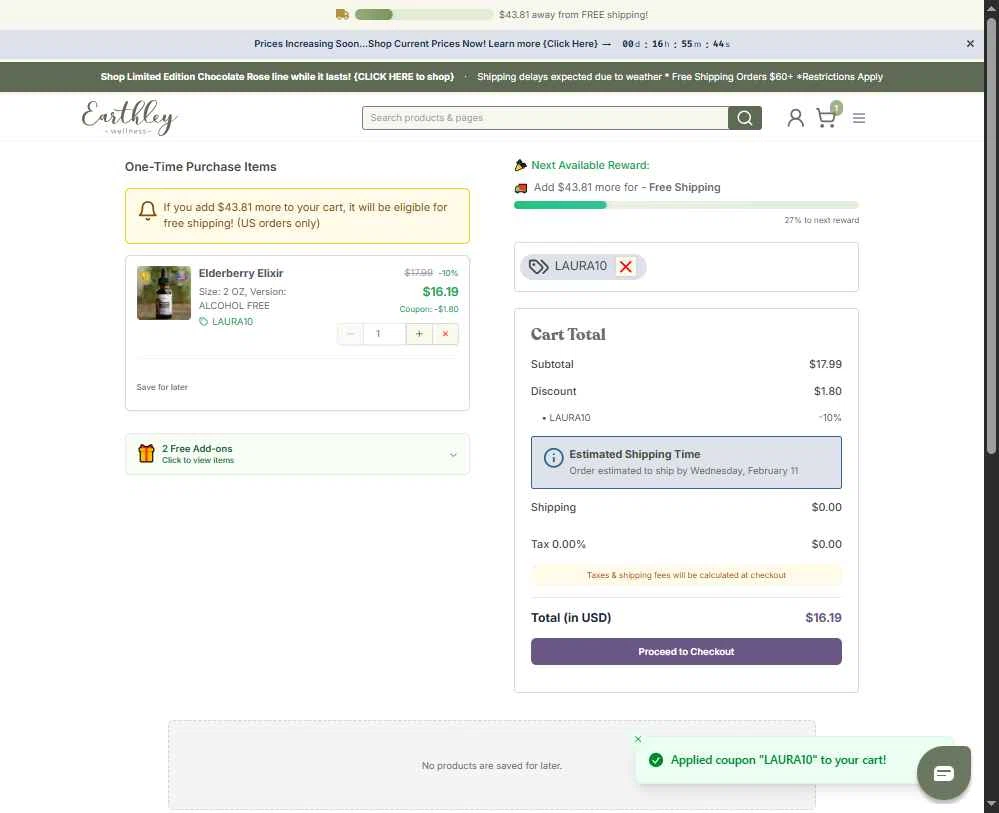Screen dimensions: 999x813
Task: Click the bell icon in shipping notice
Action: [147, 211]
